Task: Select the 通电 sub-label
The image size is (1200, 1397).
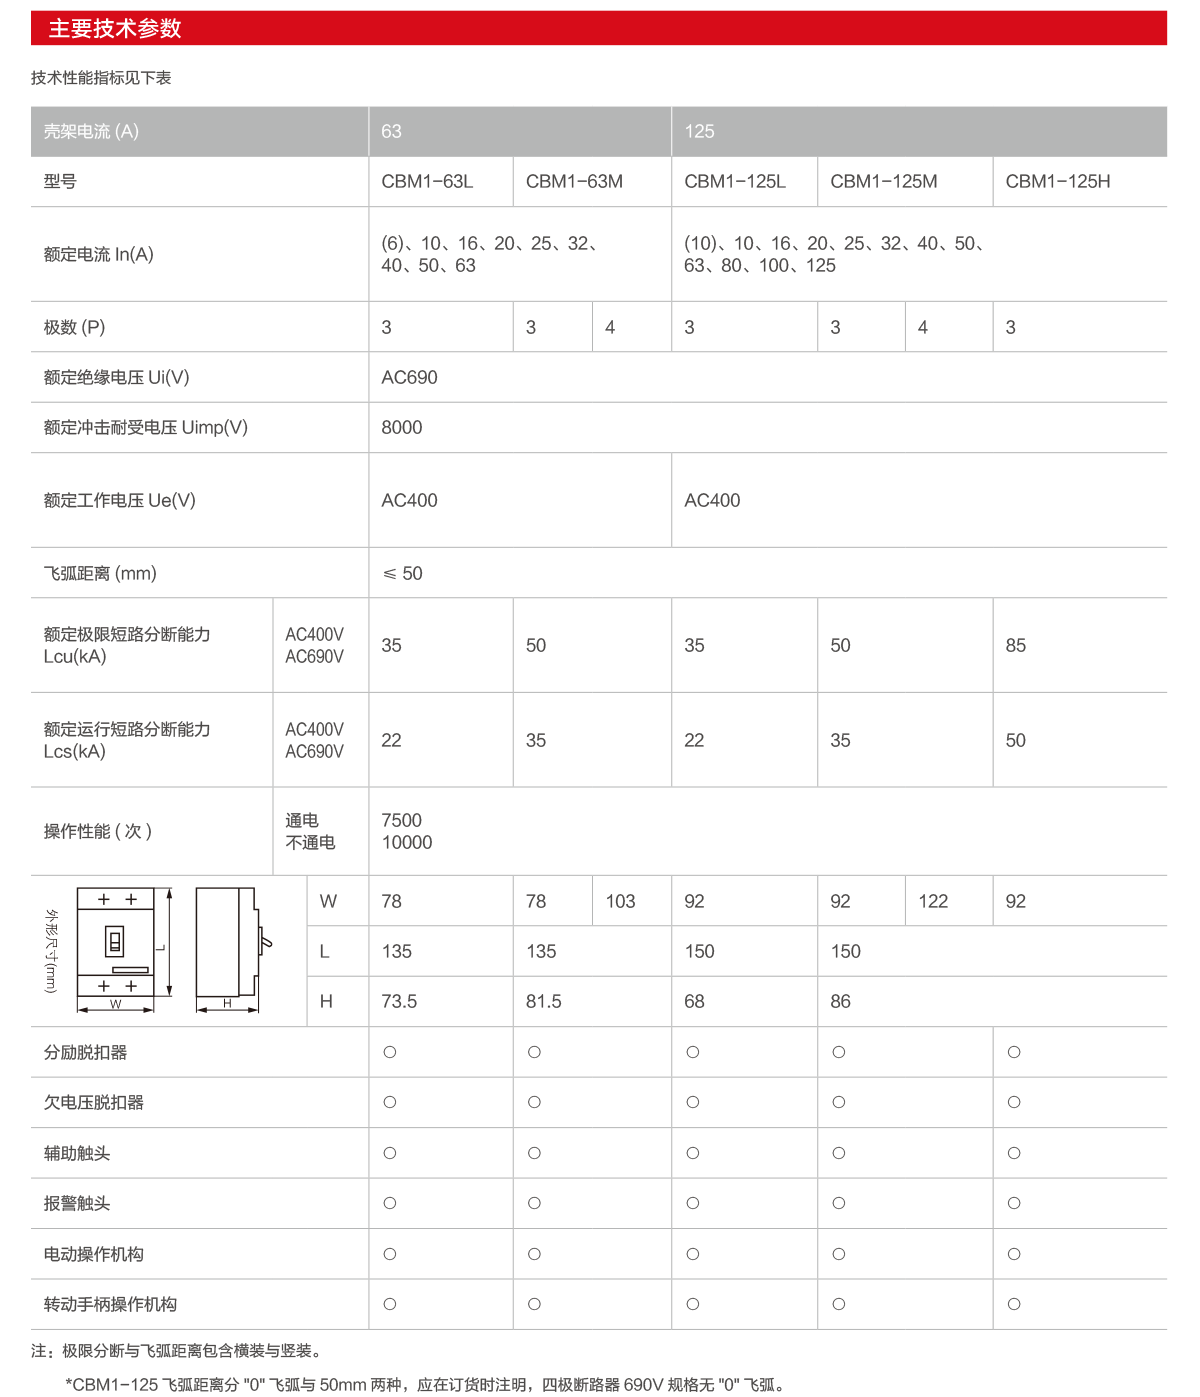Action: click(302, 820)
